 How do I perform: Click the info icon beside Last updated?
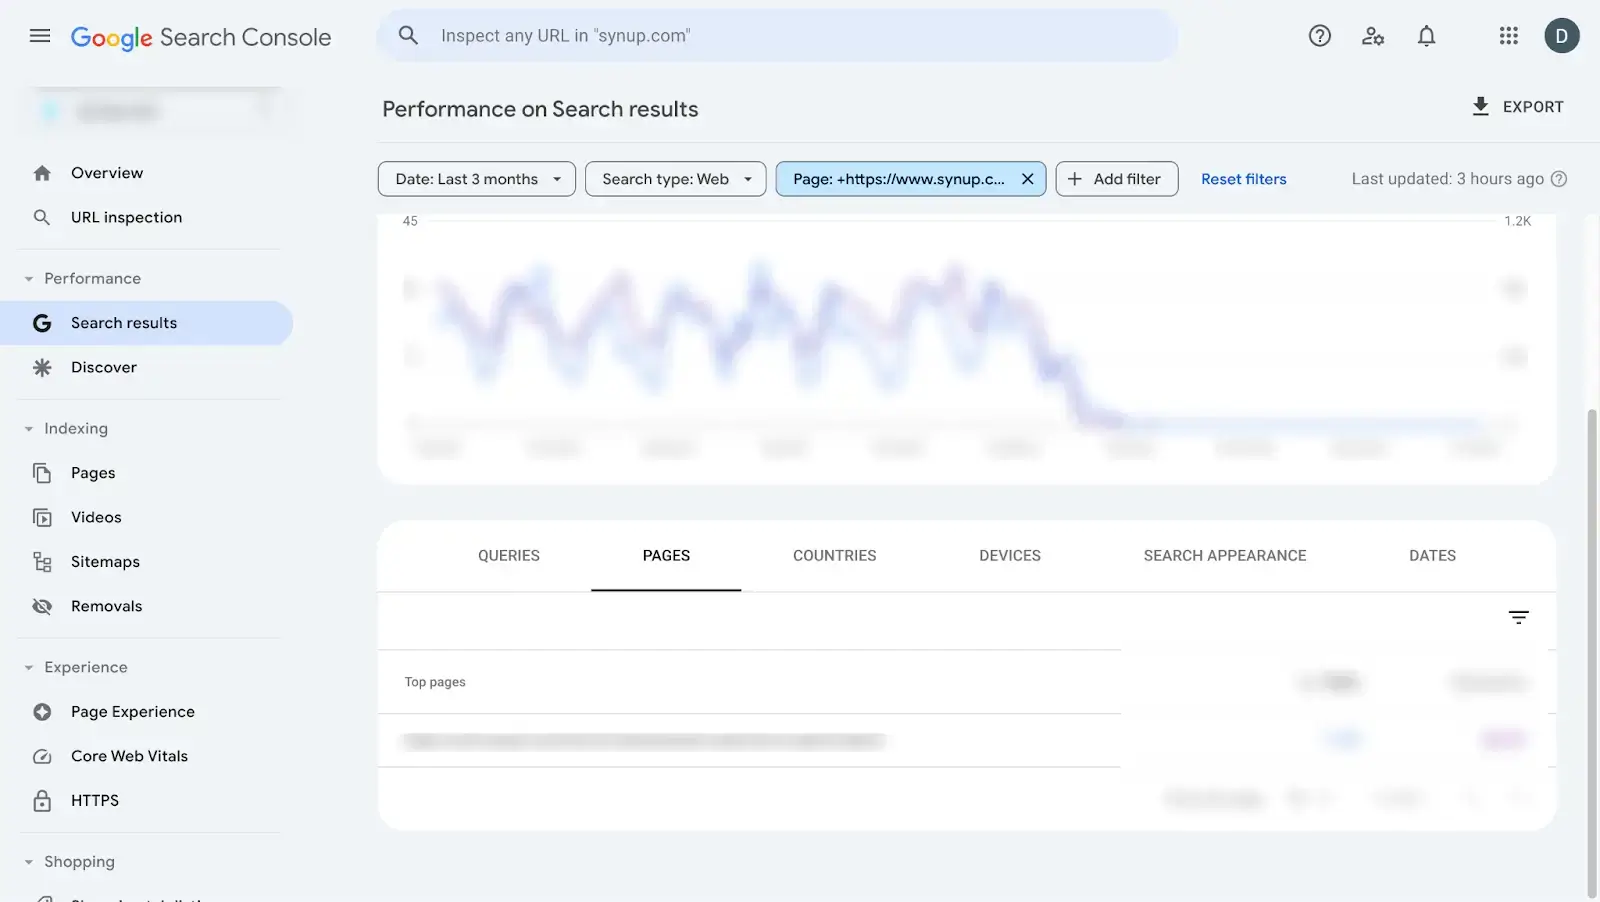click(x=1559, y=179)
